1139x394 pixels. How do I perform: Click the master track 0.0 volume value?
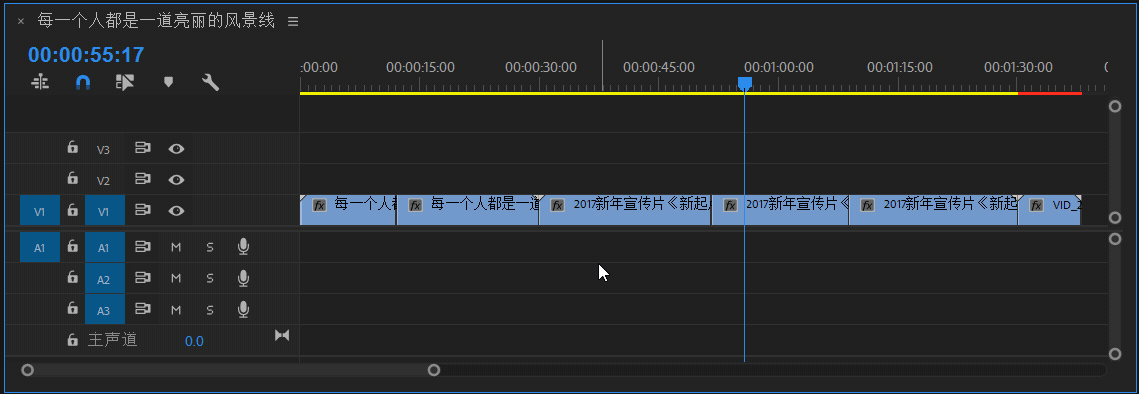pyautogui.click(x=194, y=341)
